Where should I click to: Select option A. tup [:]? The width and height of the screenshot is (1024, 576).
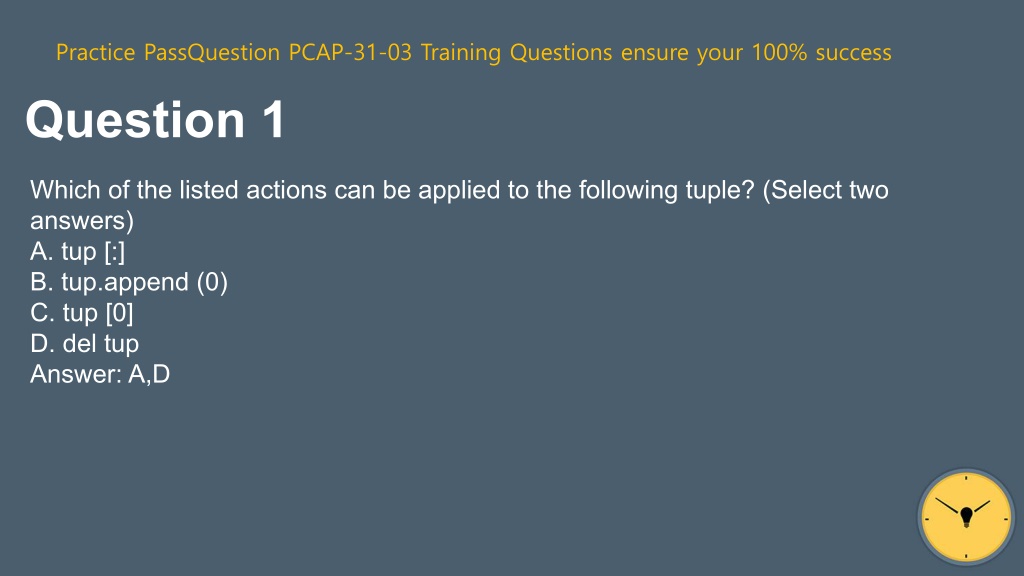pos(77,251)
